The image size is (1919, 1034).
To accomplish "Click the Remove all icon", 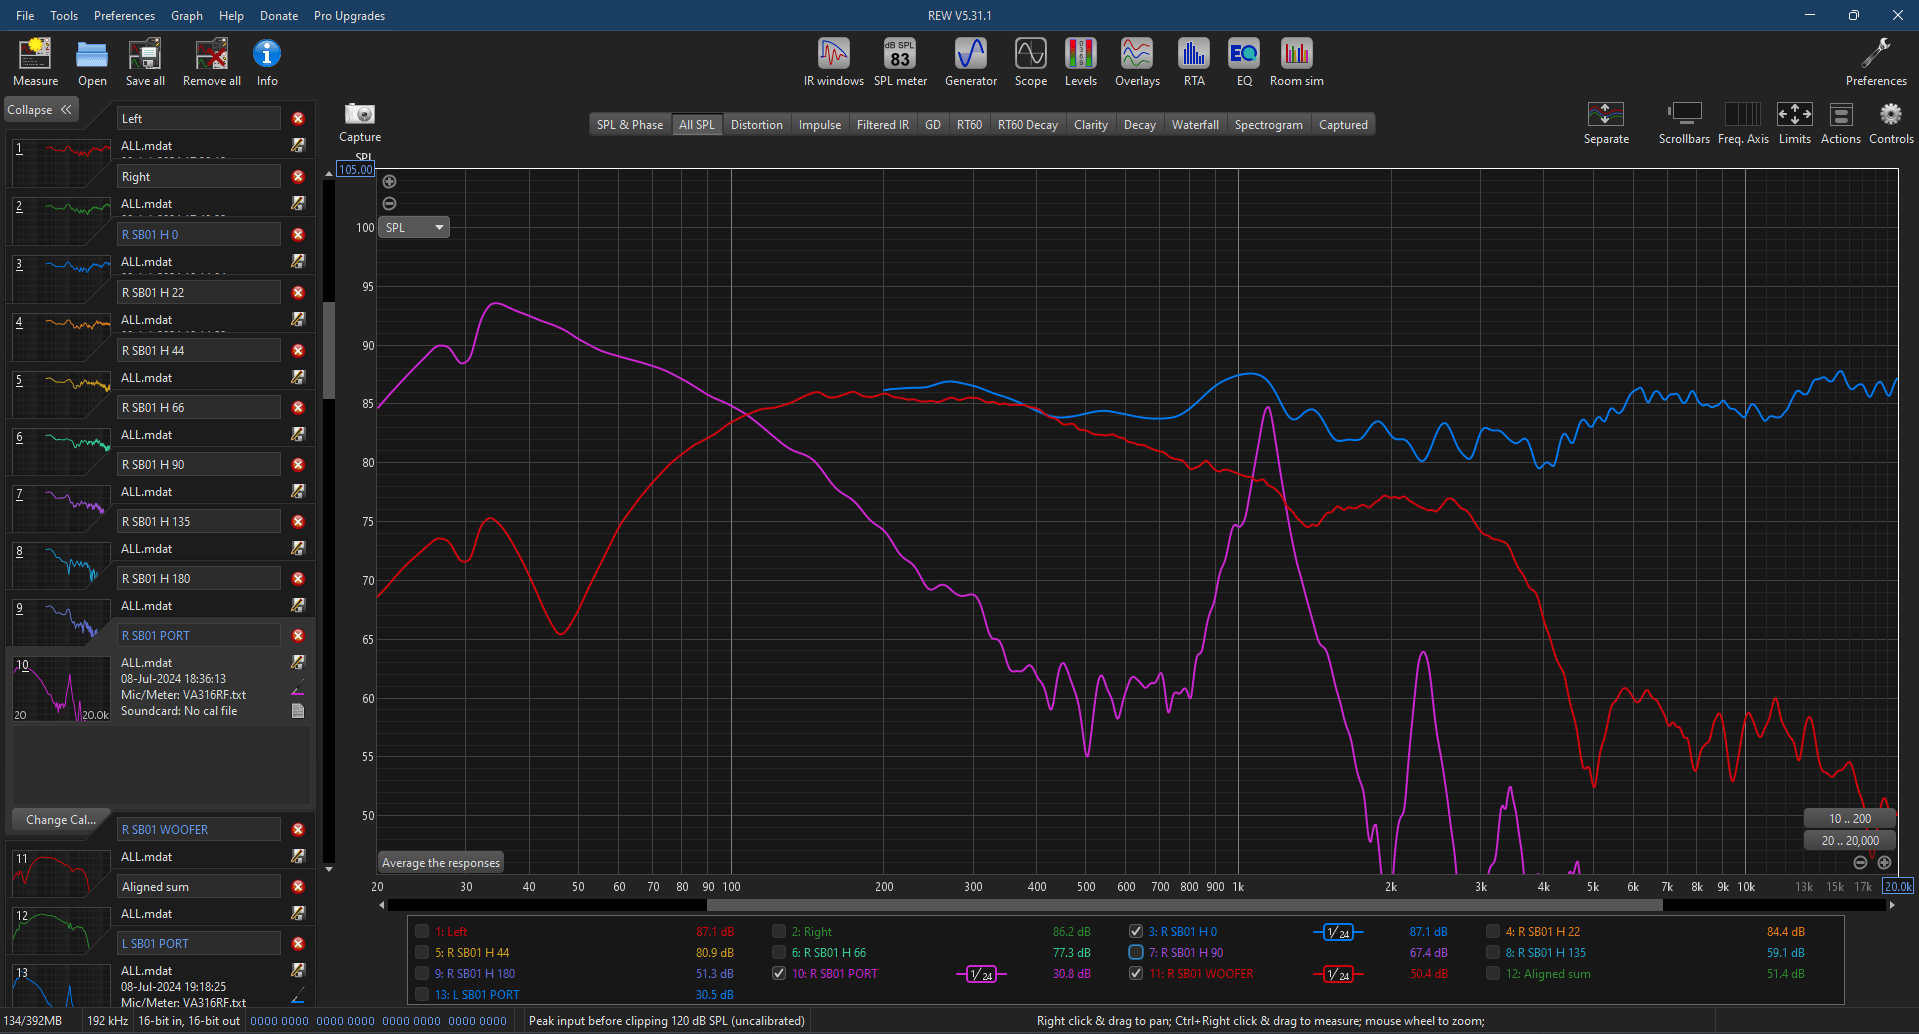I will click(211, 62).
